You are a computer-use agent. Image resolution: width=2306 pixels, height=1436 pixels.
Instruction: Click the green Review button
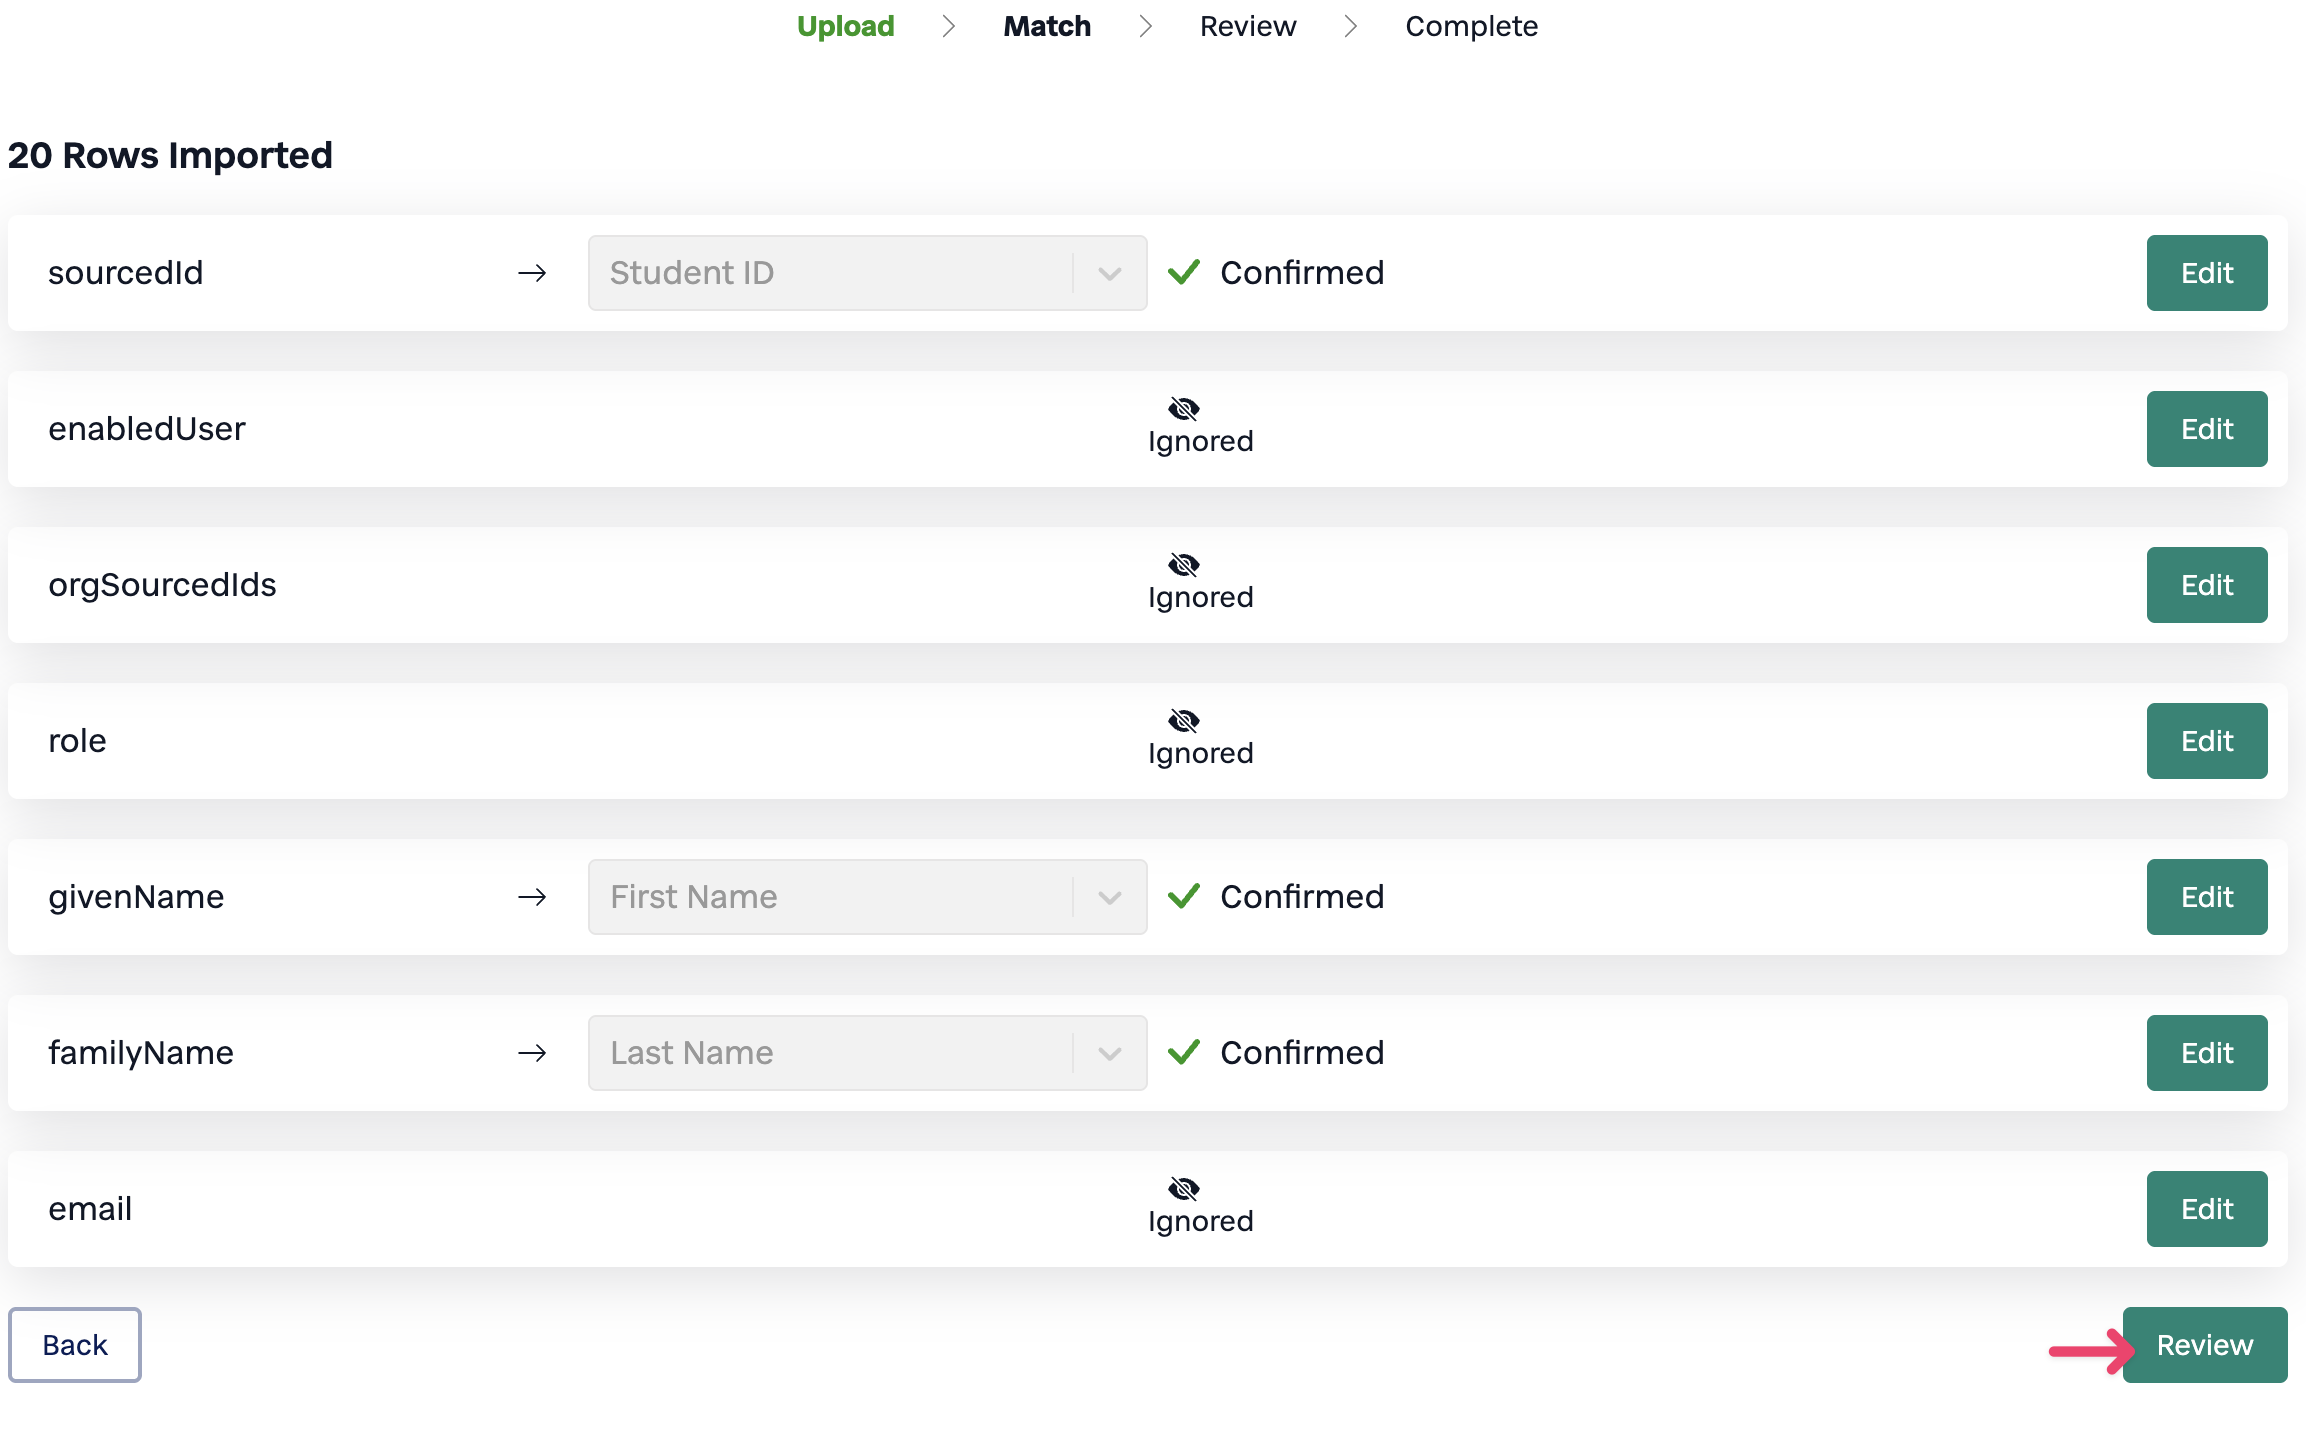tap(2204, 1345)
